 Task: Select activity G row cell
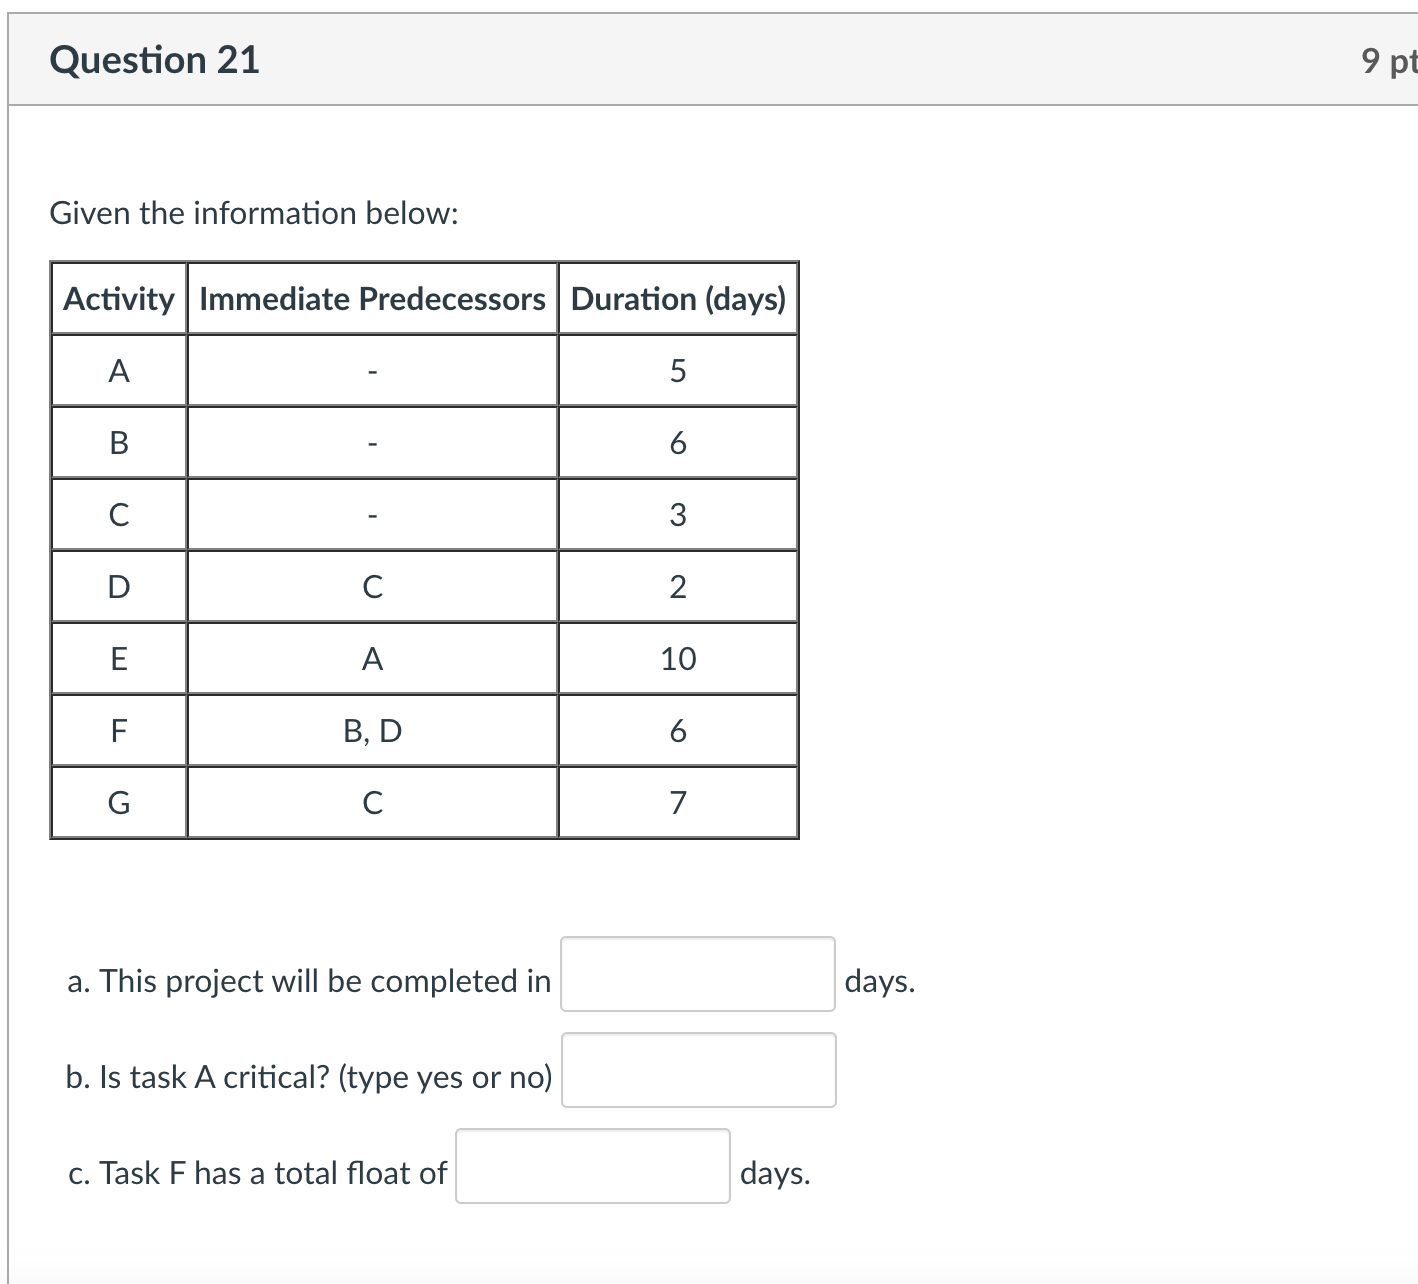118,802
